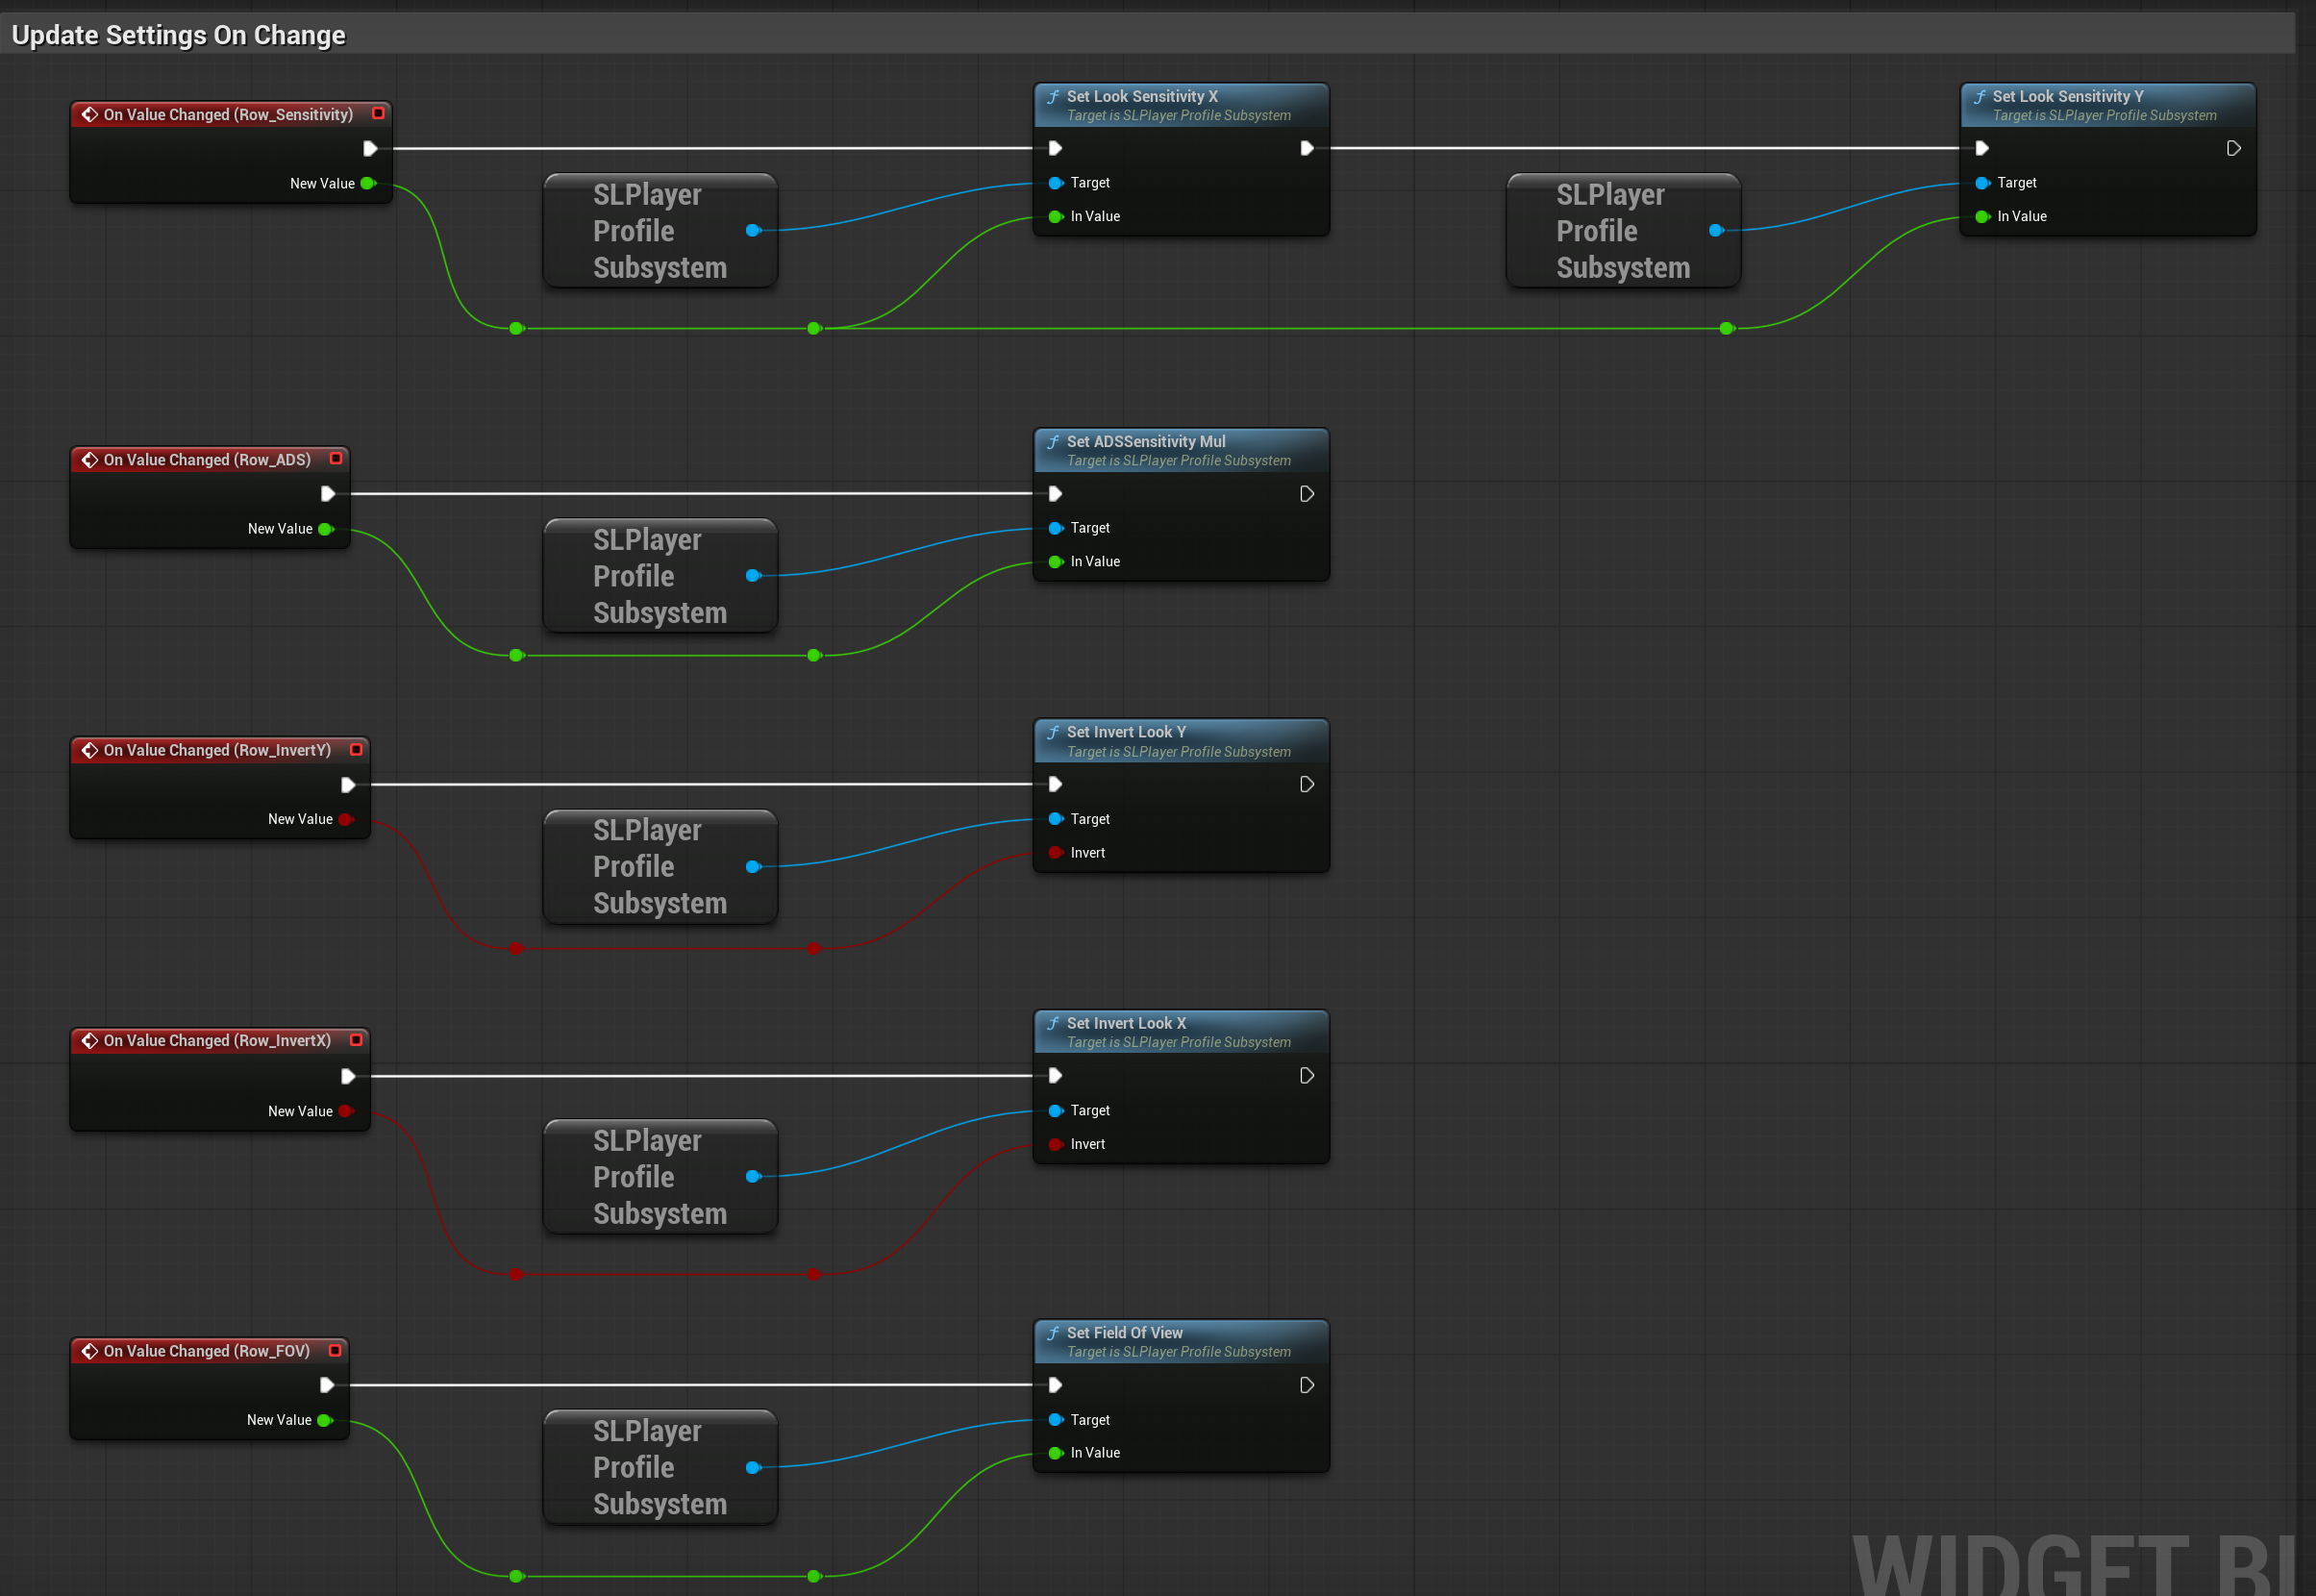Image resolution: width=2316 pixels, height=1596 pixels.
Task: Click New Value pin on Row_FOV event
Action: (324, 1420)
